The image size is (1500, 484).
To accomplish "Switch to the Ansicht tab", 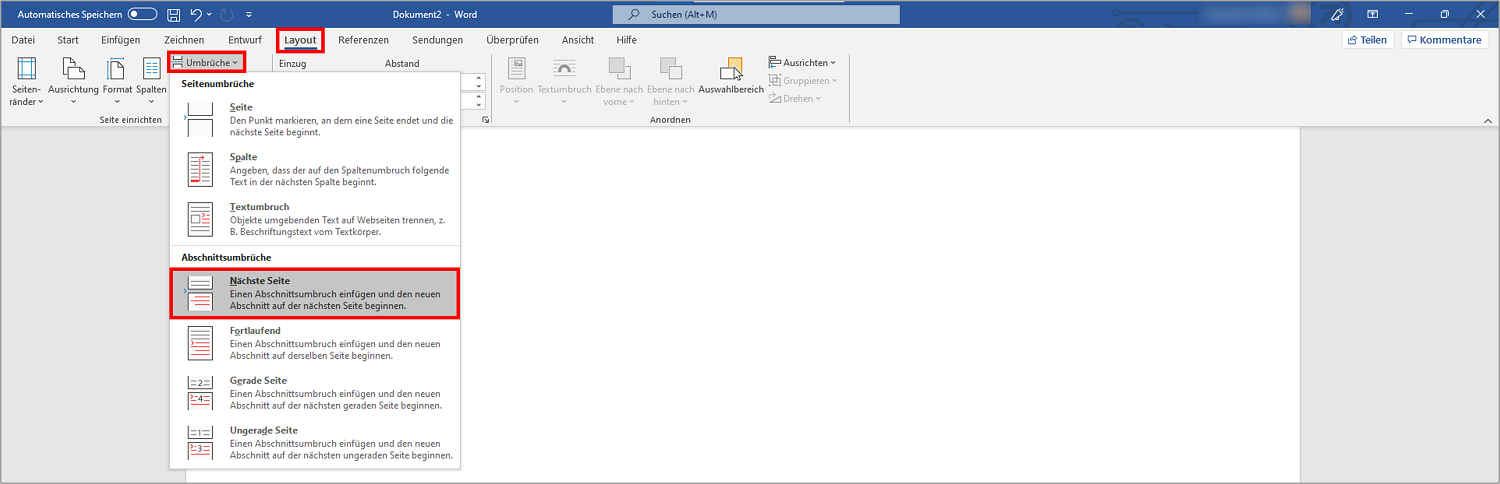I will click(578, 40).
